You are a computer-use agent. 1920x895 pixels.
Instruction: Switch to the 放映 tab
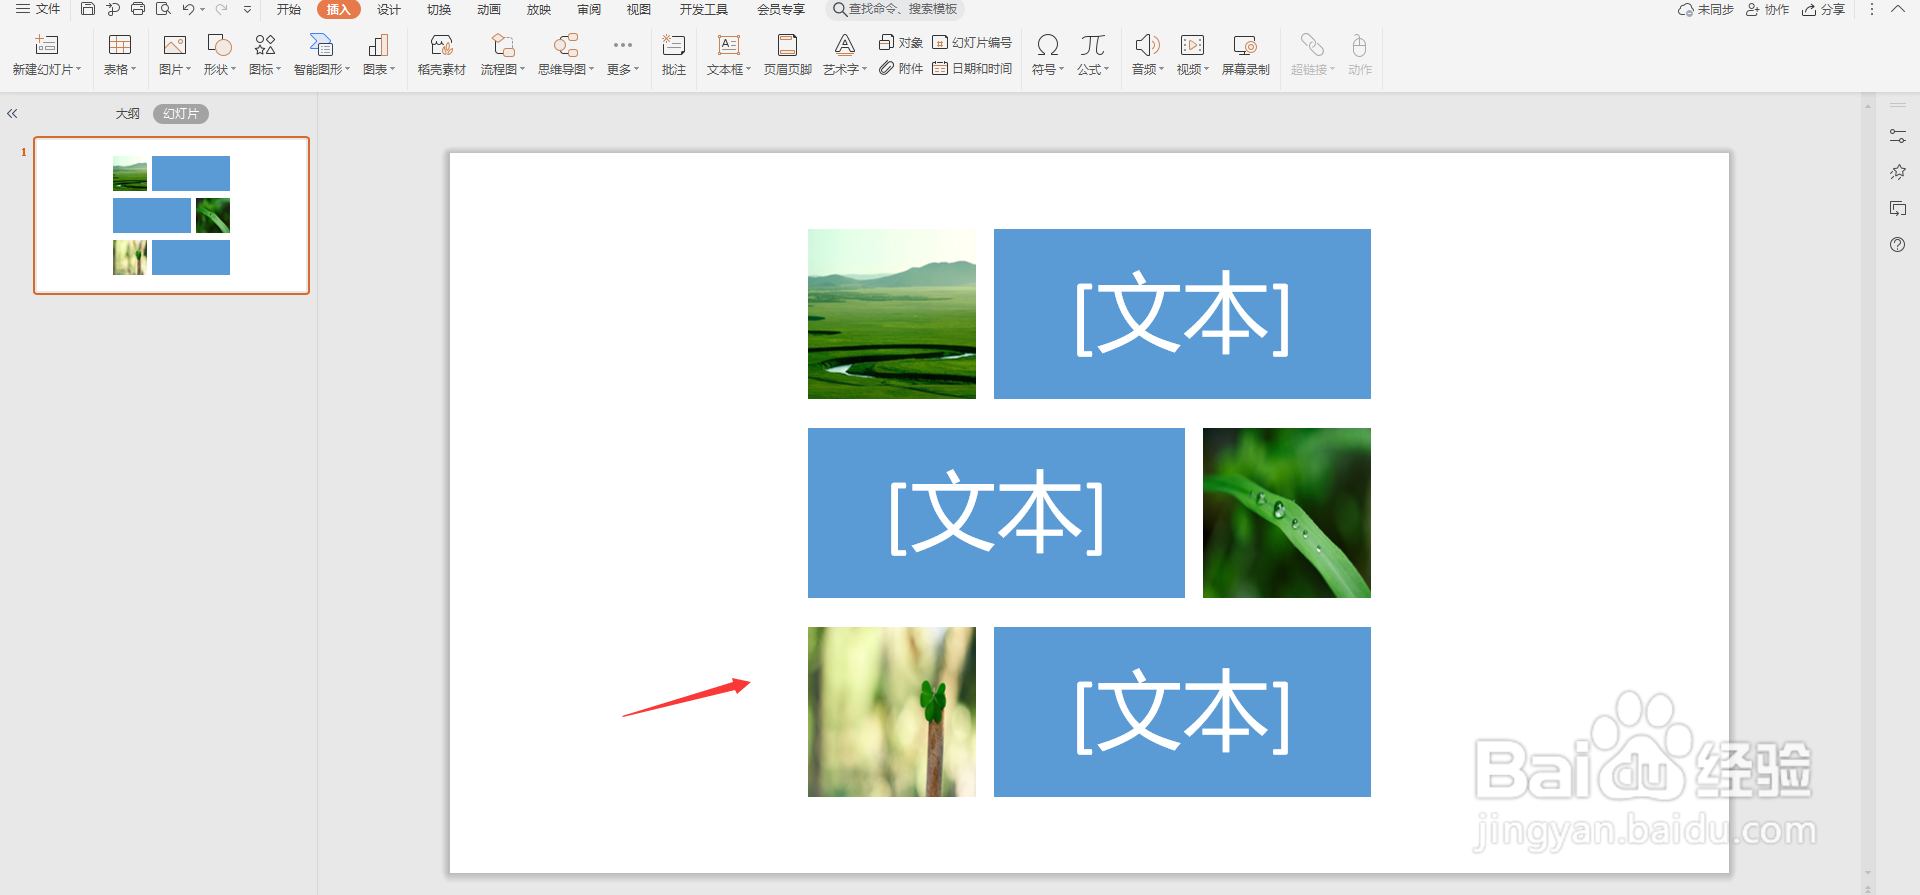(x=539, y=9)
